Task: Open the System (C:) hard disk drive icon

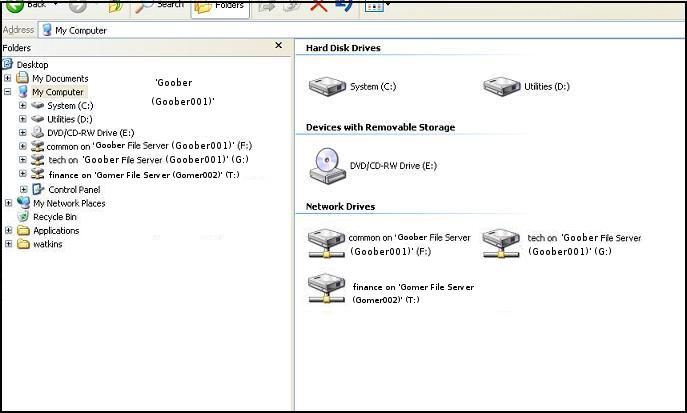Action: coord(327,86)
